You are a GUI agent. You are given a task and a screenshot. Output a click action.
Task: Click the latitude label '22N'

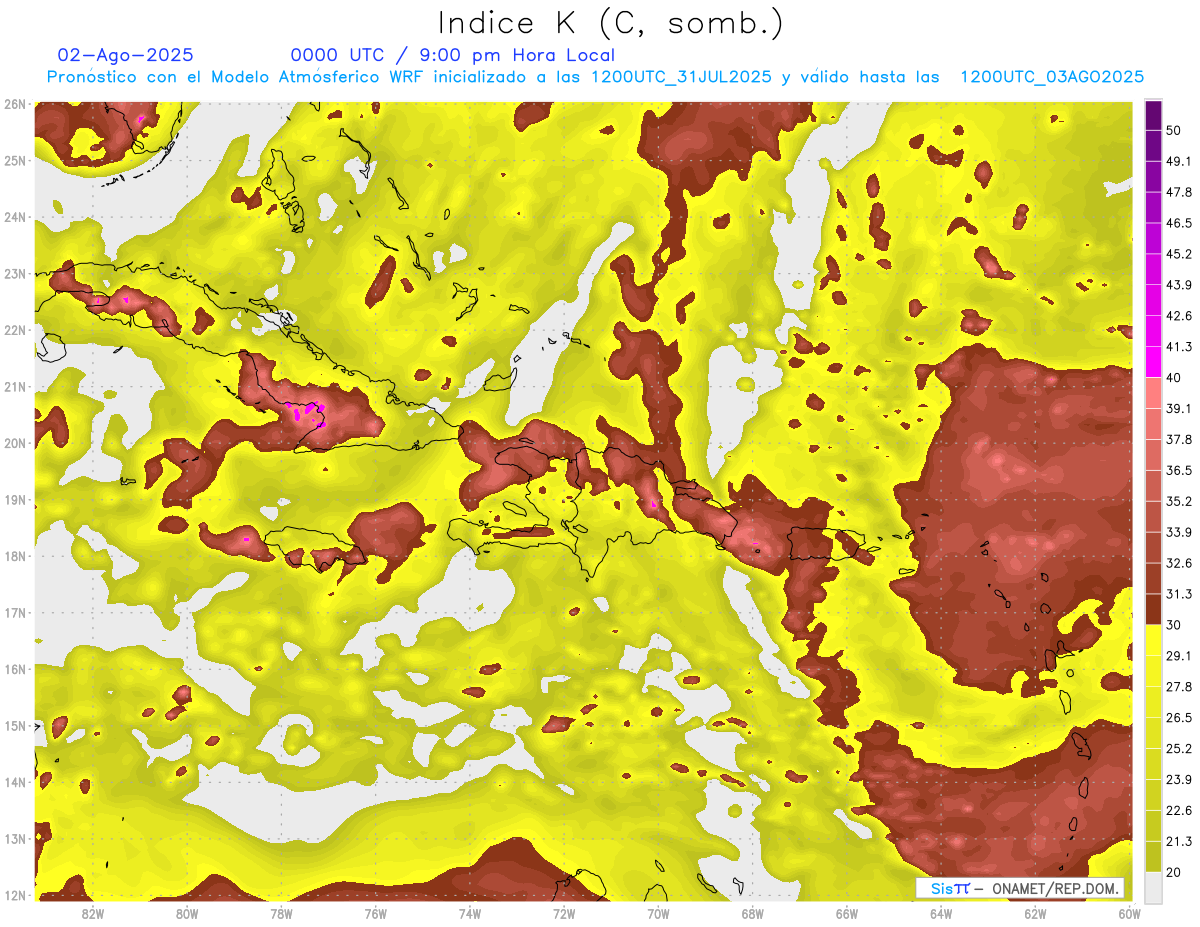click(x=15, y=330)
